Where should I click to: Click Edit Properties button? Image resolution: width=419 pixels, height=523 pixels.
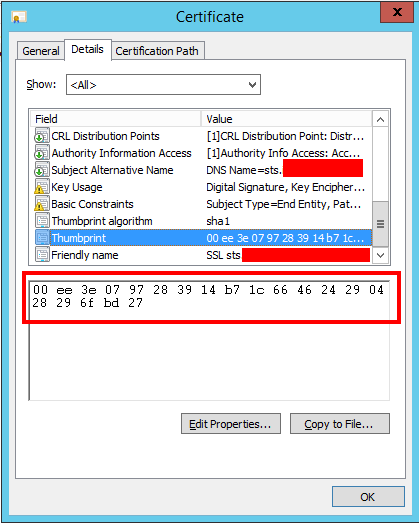[x=231, y=424]
